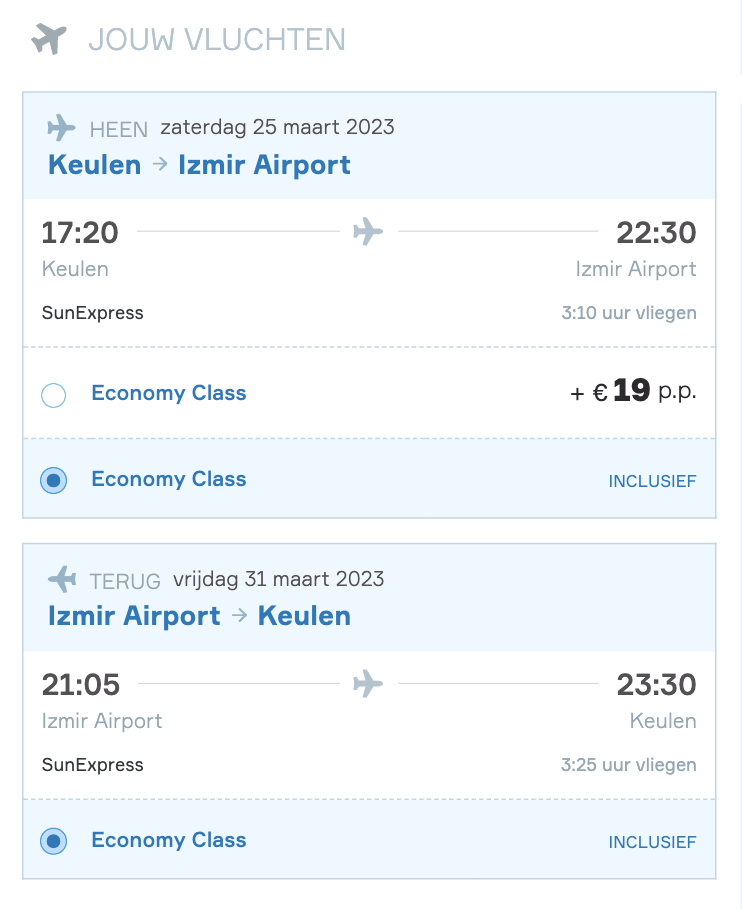The height and width of the screenshot is (910, 742).
Task: Click the outbound HEEN airplane icon
Action: point(61,128)
